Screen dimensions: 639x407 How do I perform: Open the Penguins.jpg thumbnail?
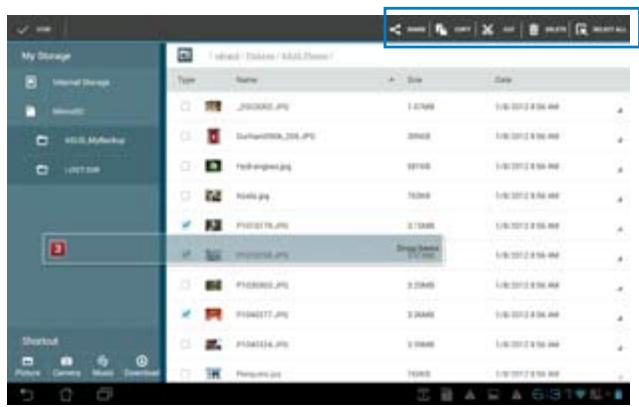point(213,373)
